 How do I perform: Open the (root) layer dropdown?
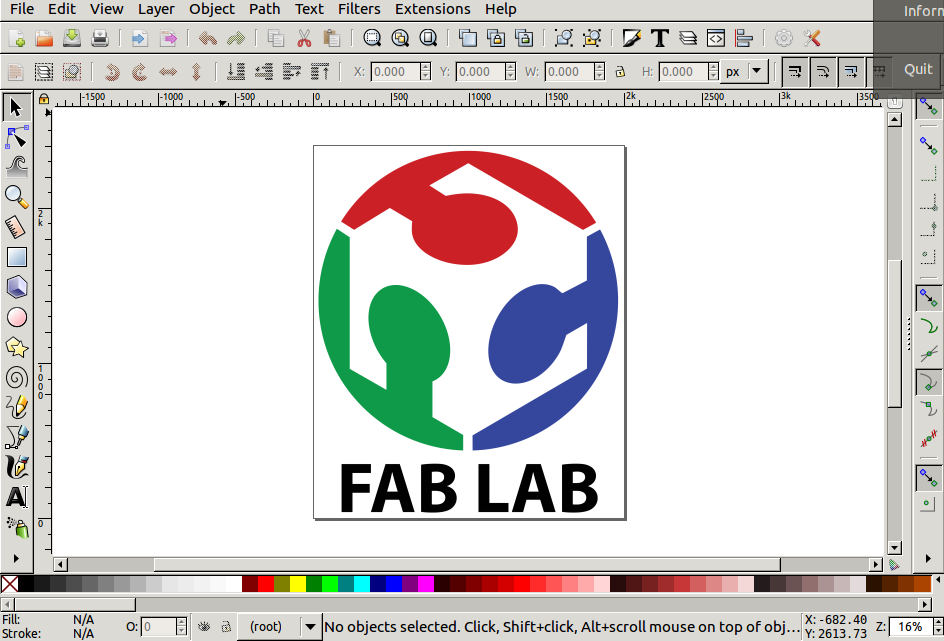click(x=310, y=627)
